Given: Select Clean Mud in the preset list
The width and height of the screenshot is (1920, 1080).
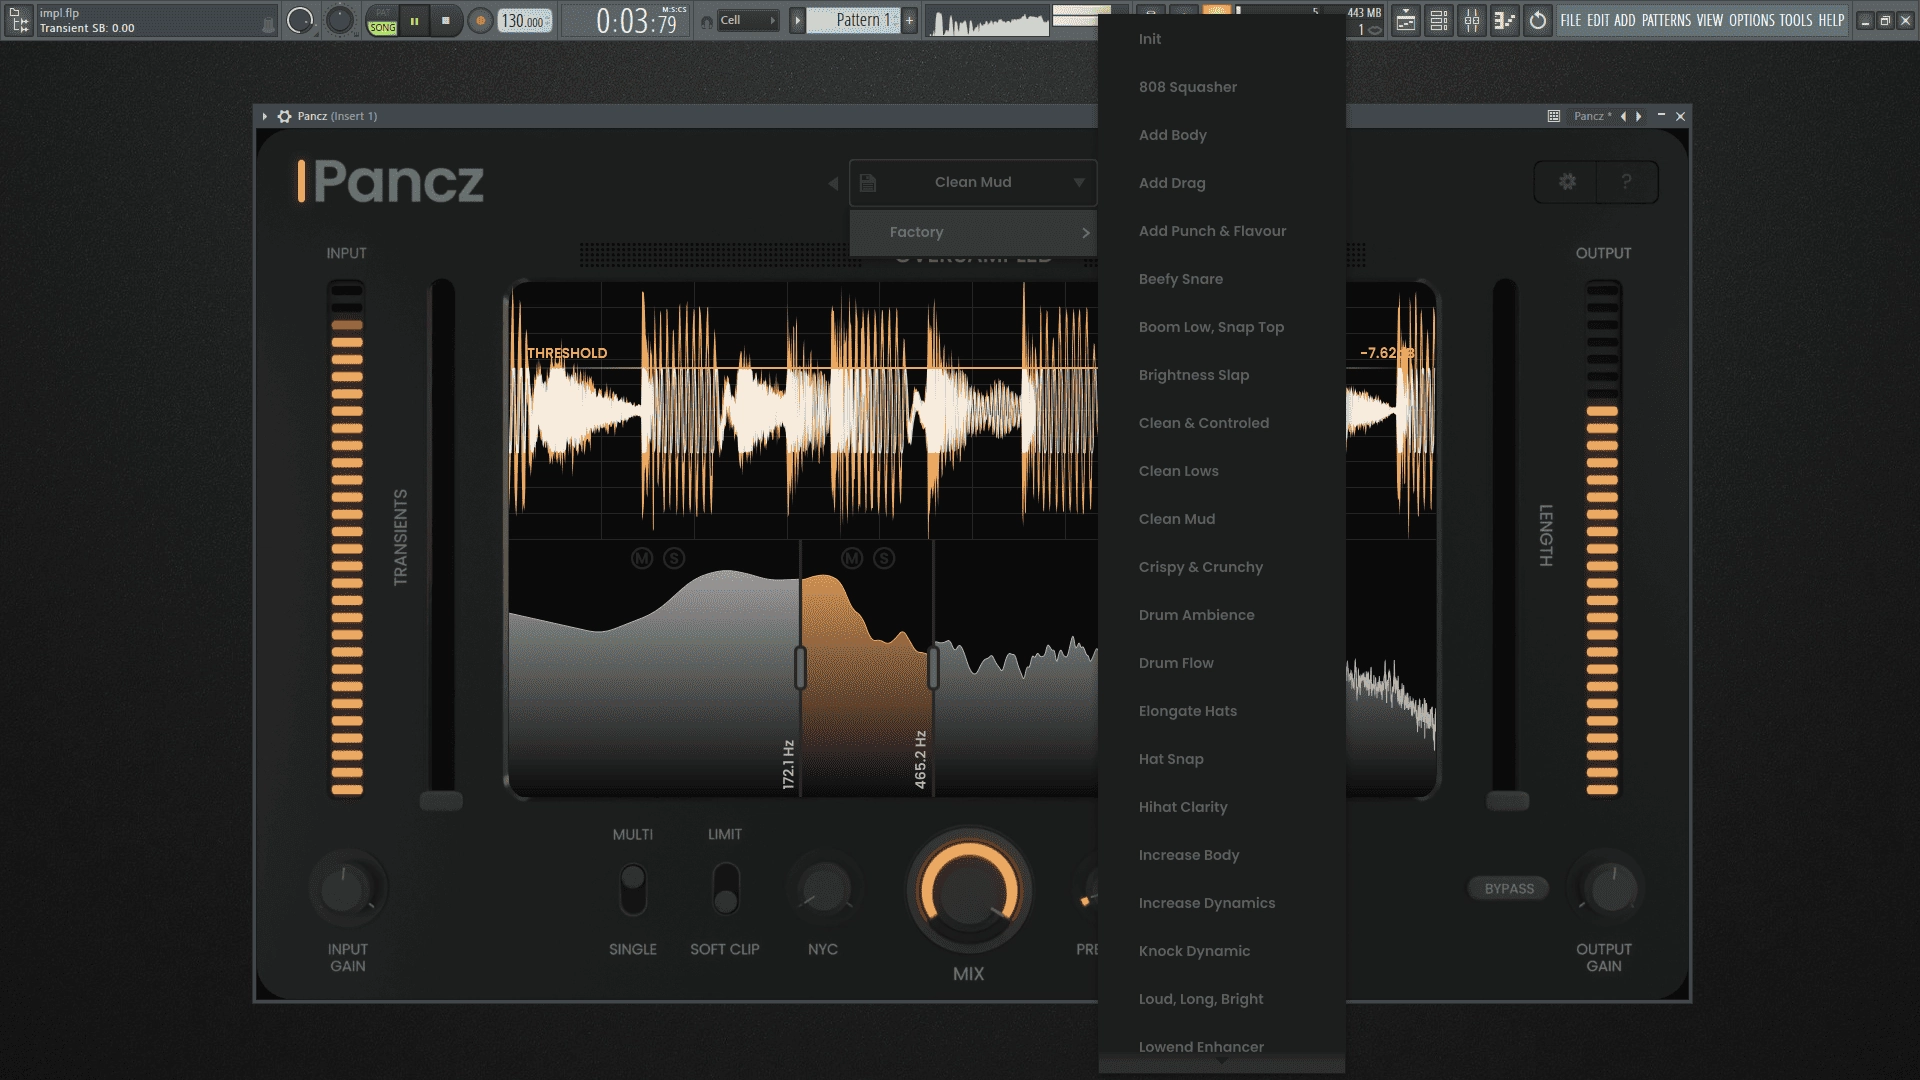Looking at the screenshot, I should (x=1221, y=519).
